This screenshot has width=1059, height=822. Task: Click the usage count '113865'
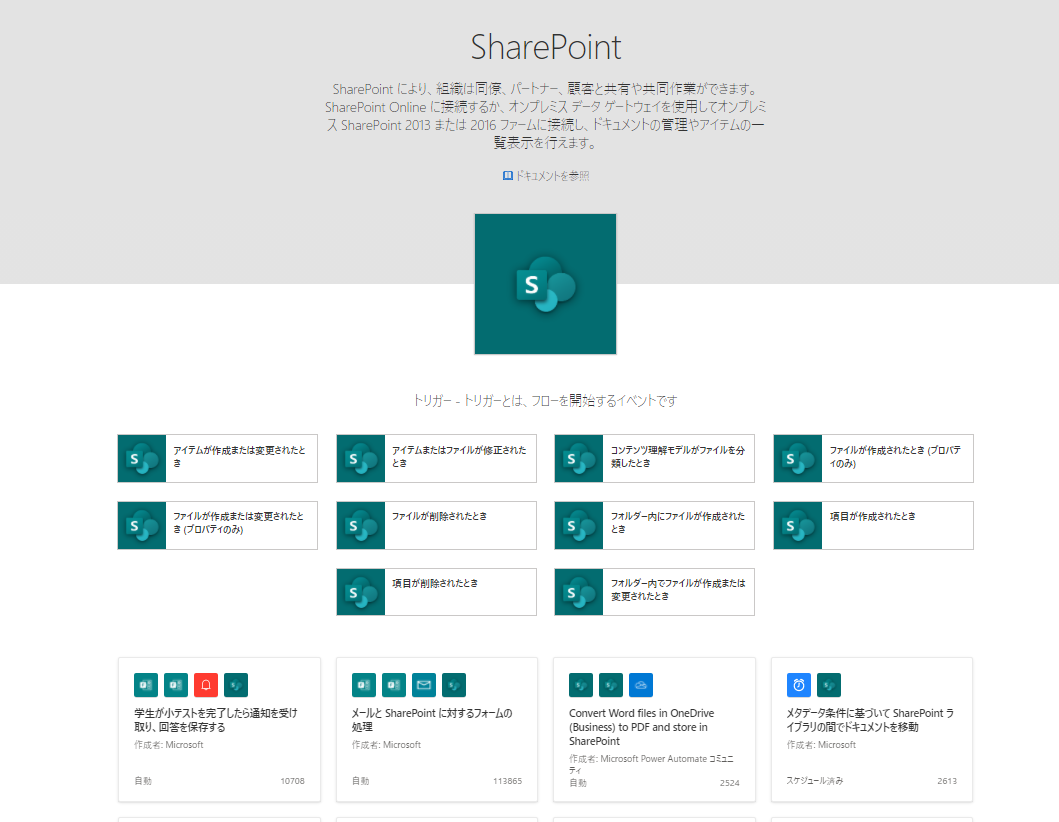coord(507,781)
